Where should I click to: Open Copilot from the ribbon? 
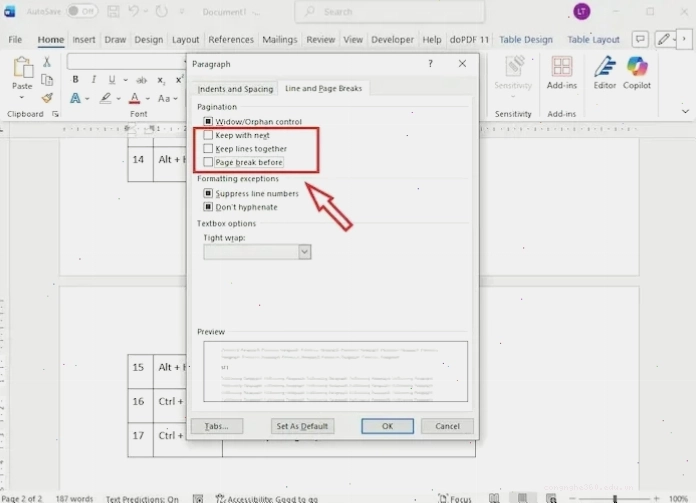point(637,67)
